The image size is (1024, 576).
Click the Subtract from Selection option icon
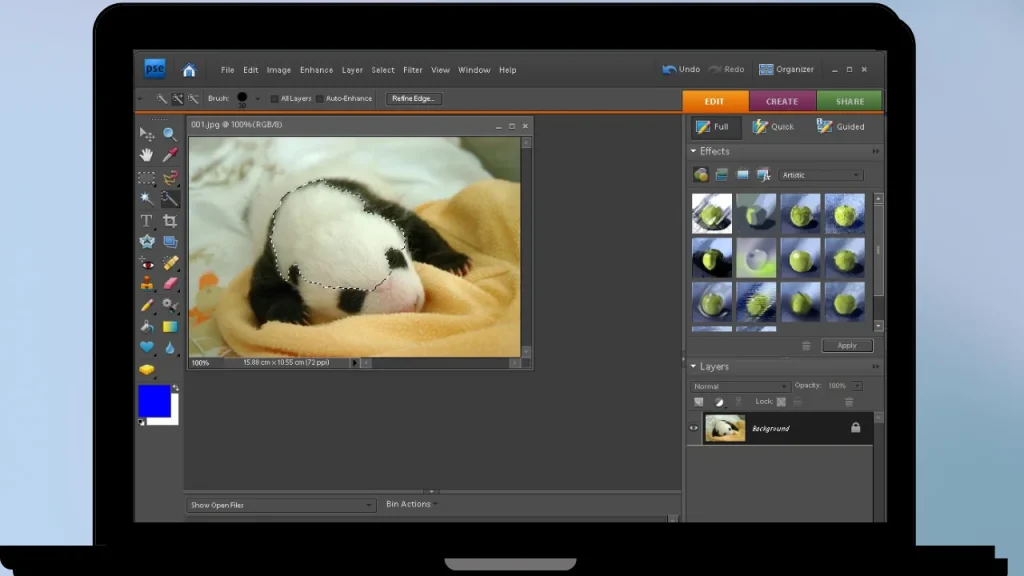click(x=193, y=99)
